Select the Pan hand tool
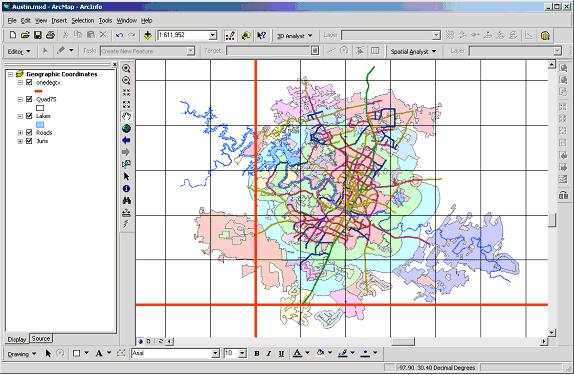The height and width of the screenshot is (375, 574). click(x=126, y=116)
